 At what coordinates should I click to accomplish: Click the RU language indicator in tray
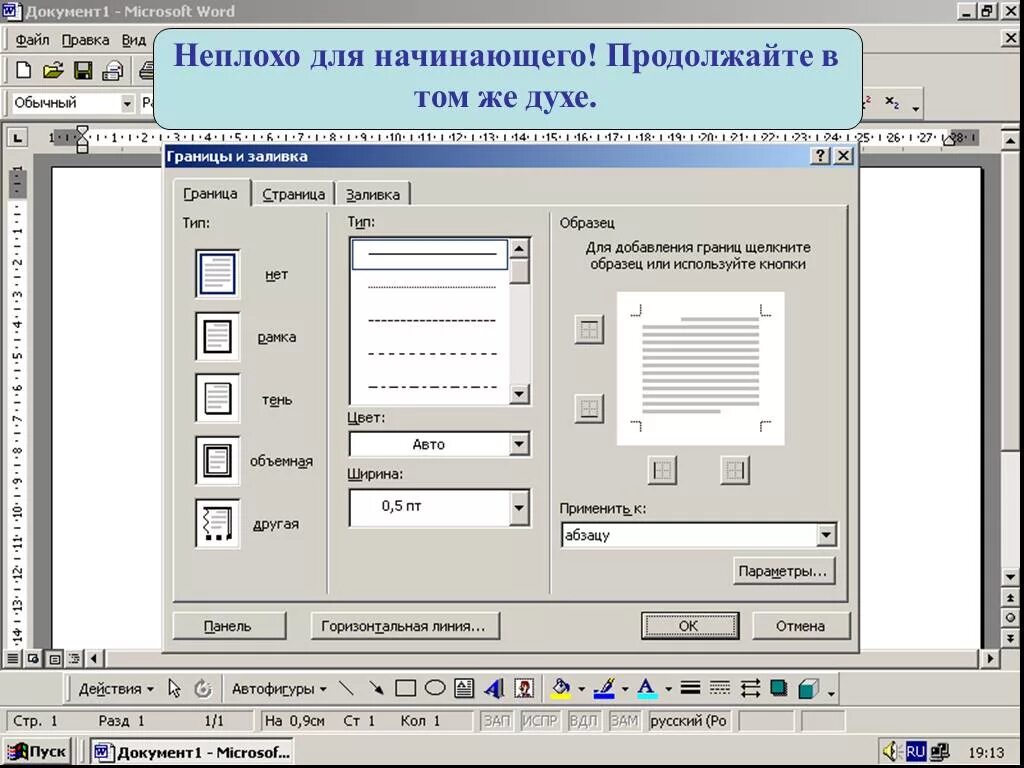pos(915,752)
